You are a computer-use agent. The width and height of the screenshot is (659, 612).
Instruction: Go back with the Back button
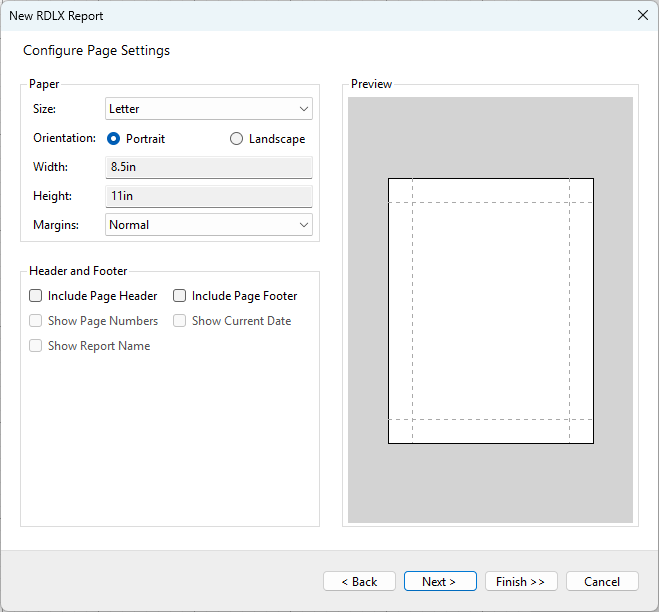(359, 581)
